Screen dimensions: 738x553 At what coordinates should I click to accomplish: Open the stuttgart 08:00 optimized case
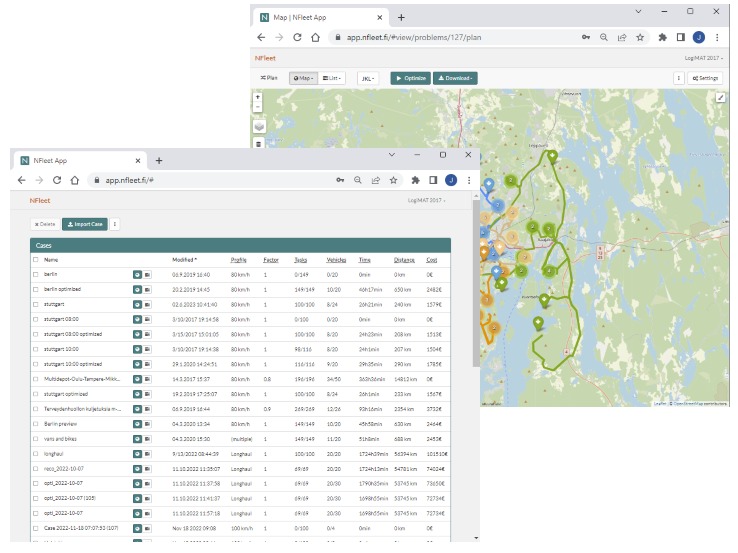73,334
